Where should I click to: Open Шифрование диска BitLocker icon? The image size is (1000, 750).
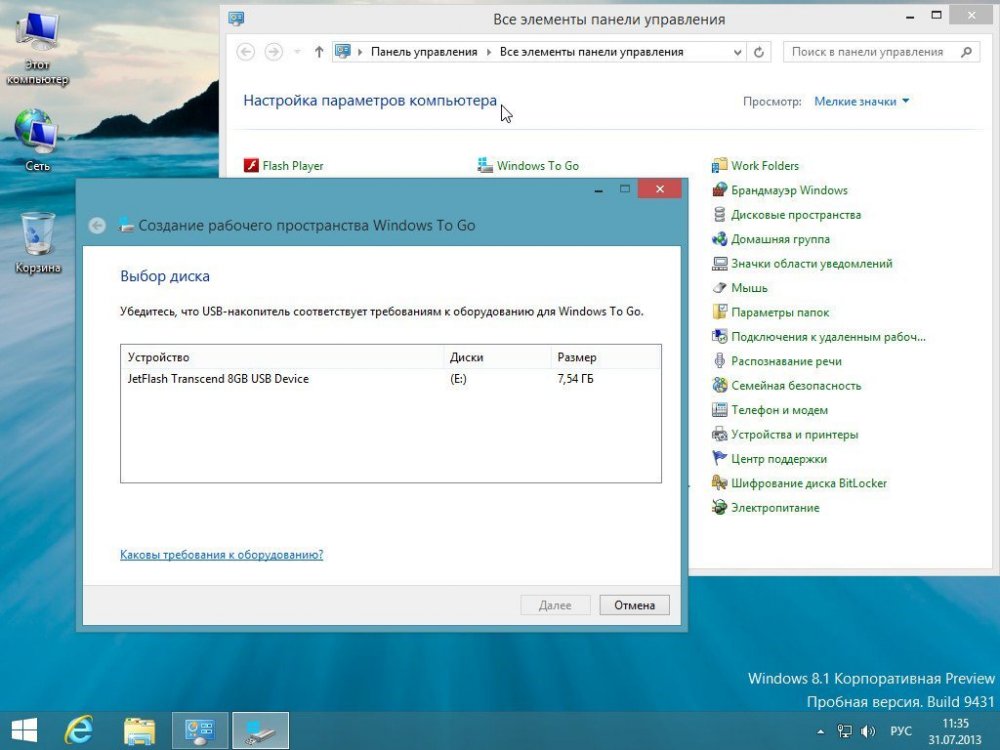tap(719, 483)
